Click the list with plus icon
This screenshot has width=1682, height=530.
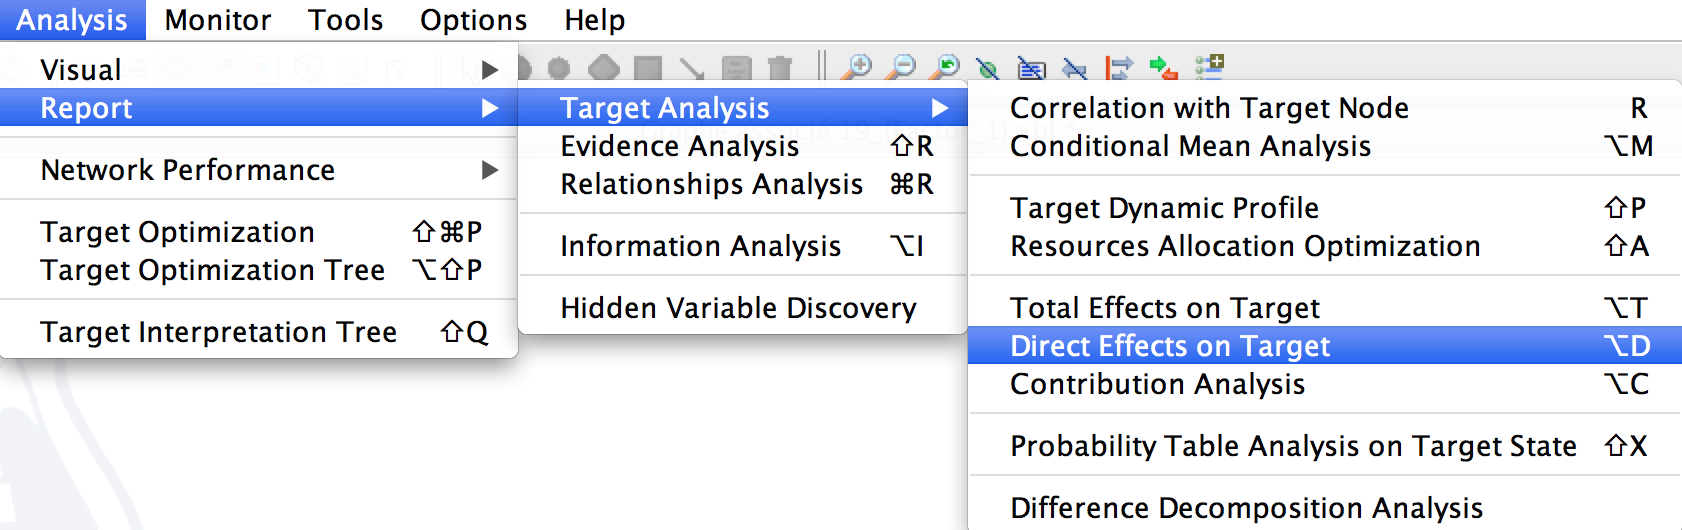1209,67
